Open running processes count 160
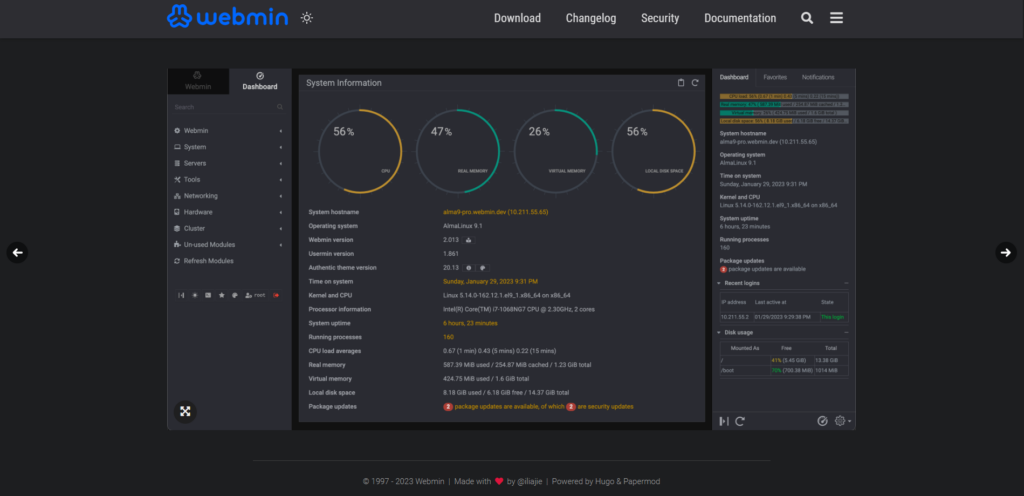This screenshot has width=1024, height=496. (448, 337)
